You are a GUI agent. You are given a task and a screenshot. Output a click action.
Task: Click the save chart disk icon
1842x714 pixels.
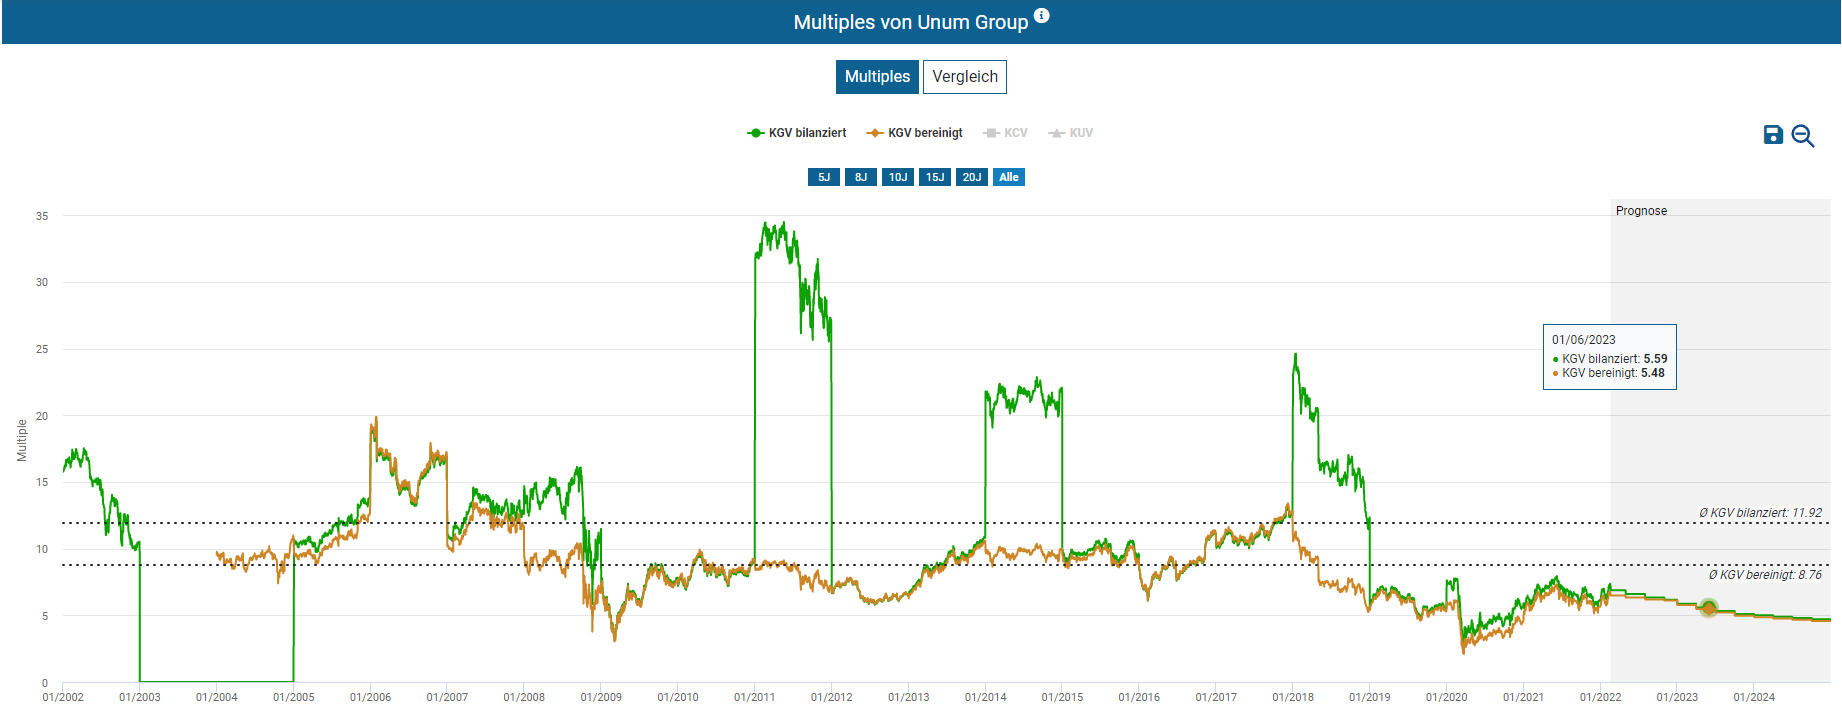[x=1773, y=135]
